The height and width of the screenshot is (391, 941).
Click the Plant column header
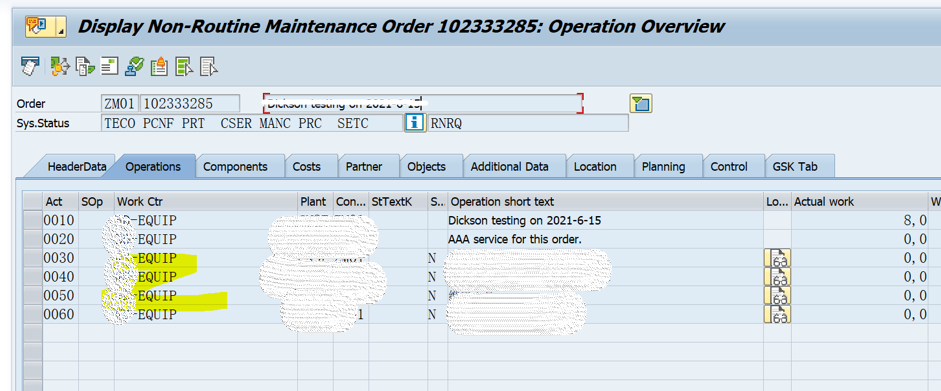316,201
